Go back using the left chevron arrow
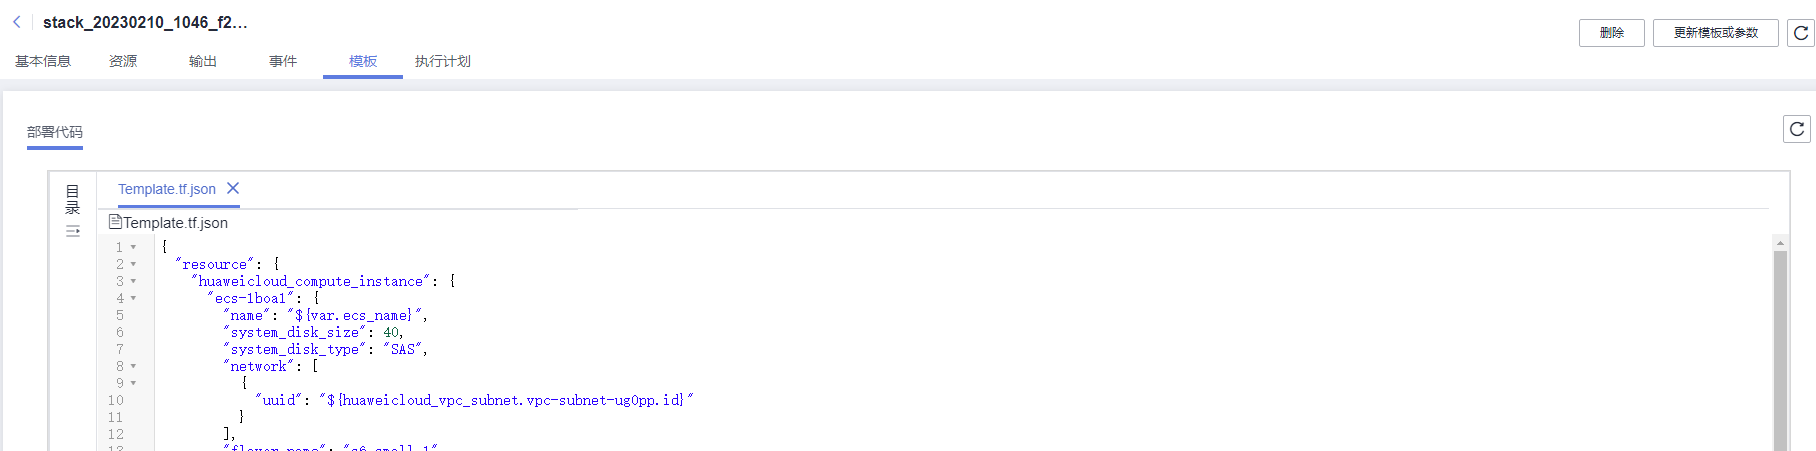This screenshot has height=451, width=1816. click(x=17, y=22)
